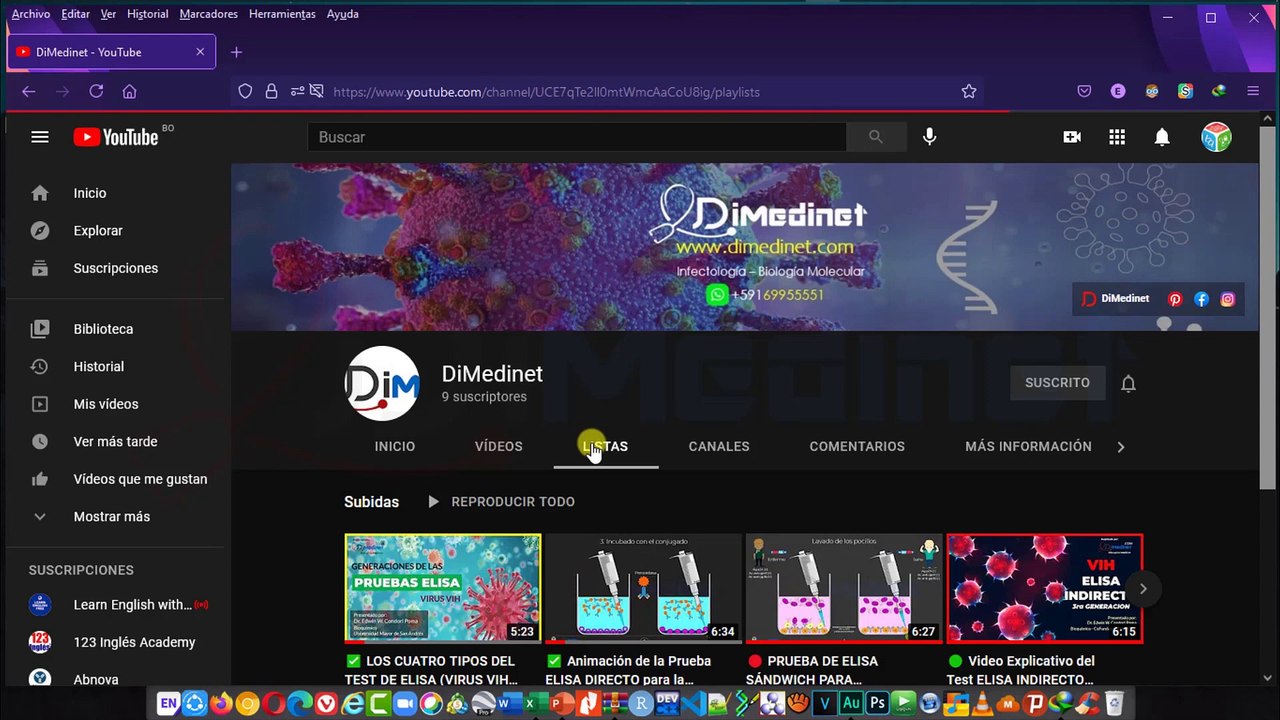This screenshot has width=1280, height=720.
Task: Open Suscripciones in the left sidebar
Action: [x=117, y=268]
